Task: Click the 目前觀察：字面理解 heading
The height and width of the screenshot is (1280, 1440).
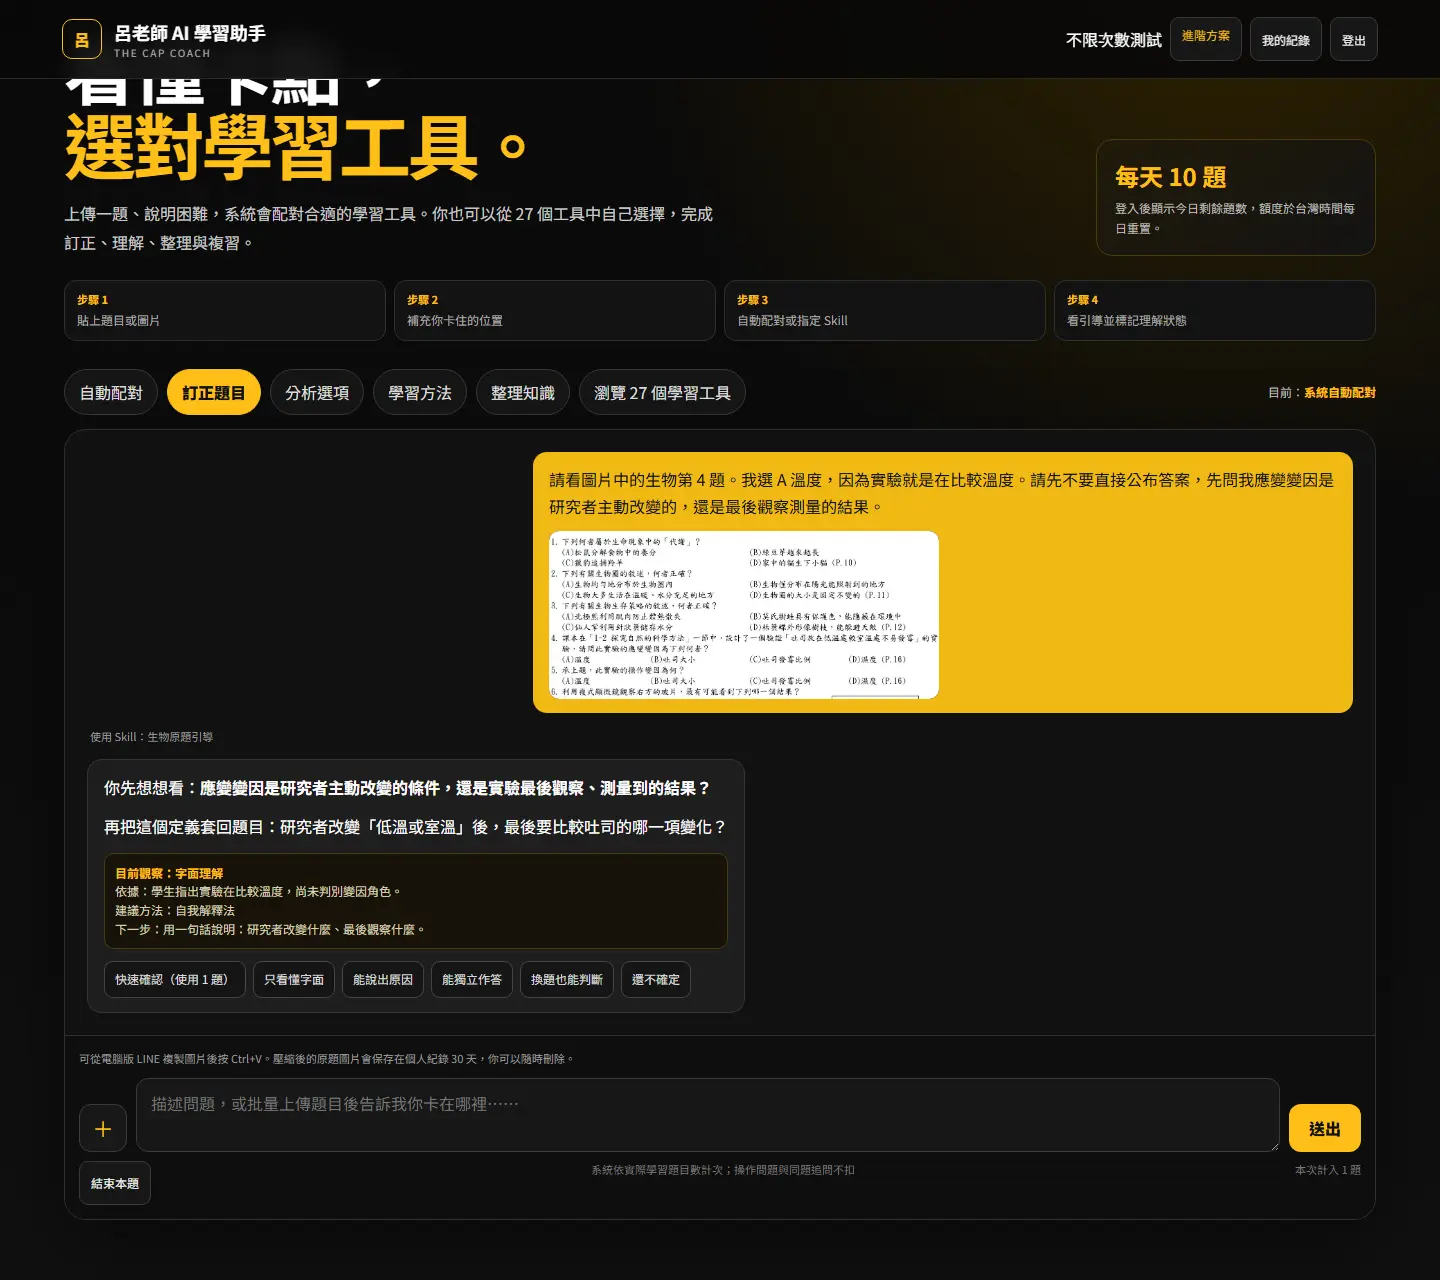Action: click(x=169, y=873)
